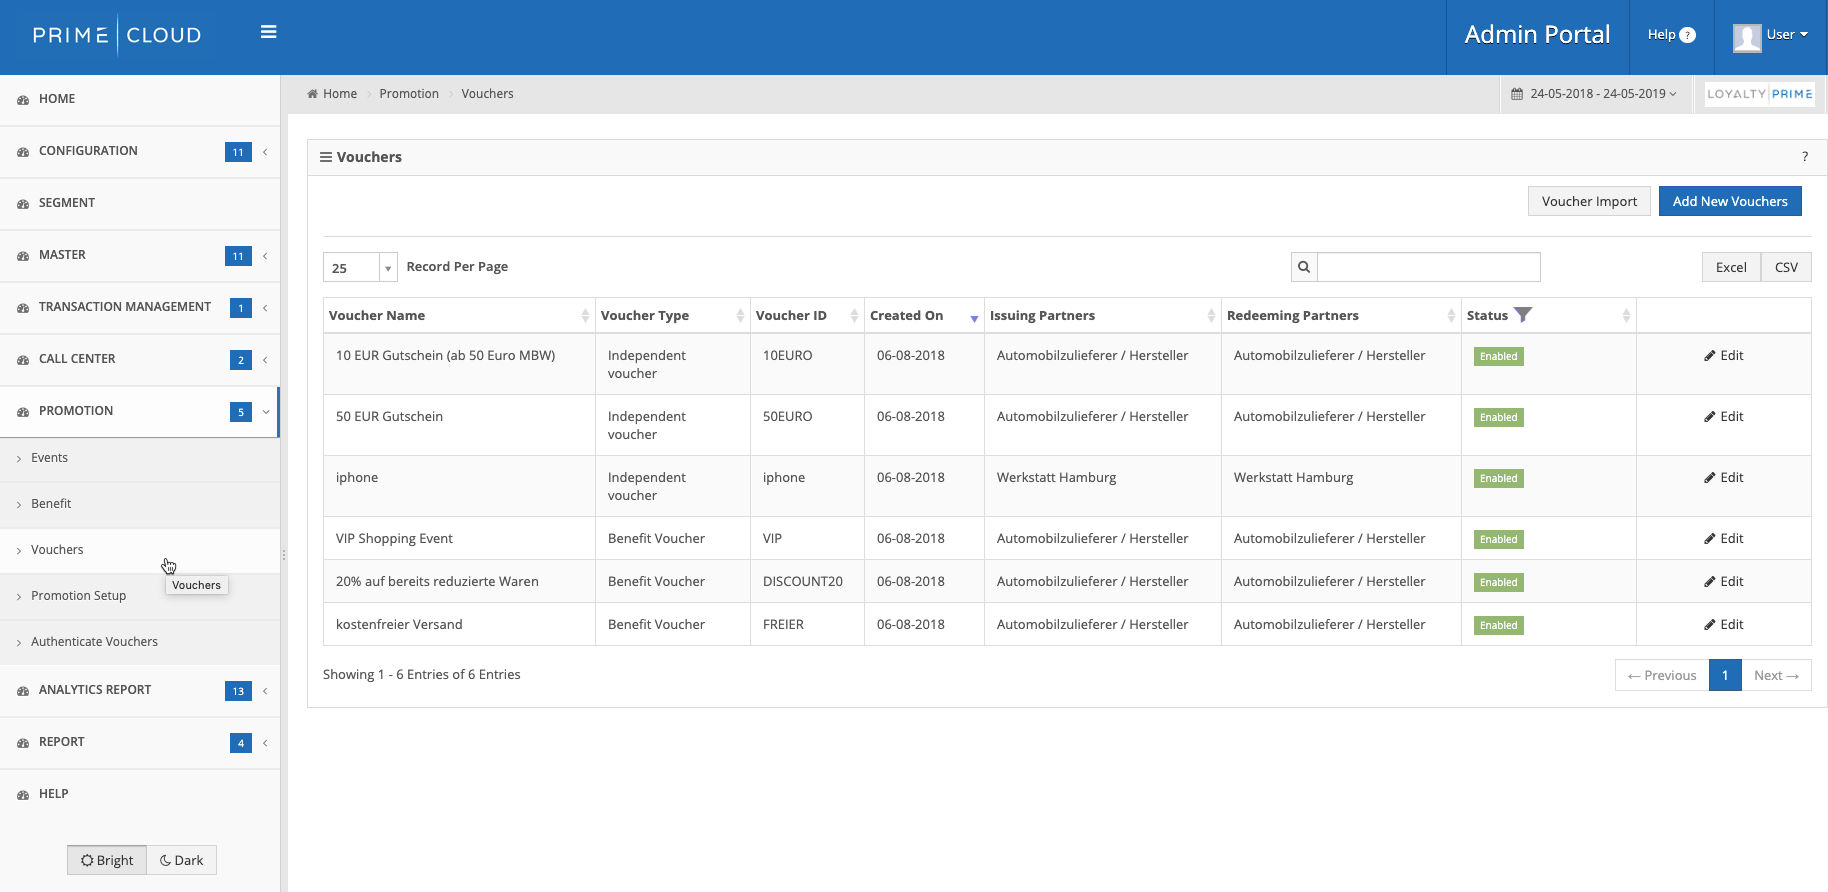This screenshot has width=1828, height=892.
Task: Select page 1 in pagination
Action: click(1725, 675)
